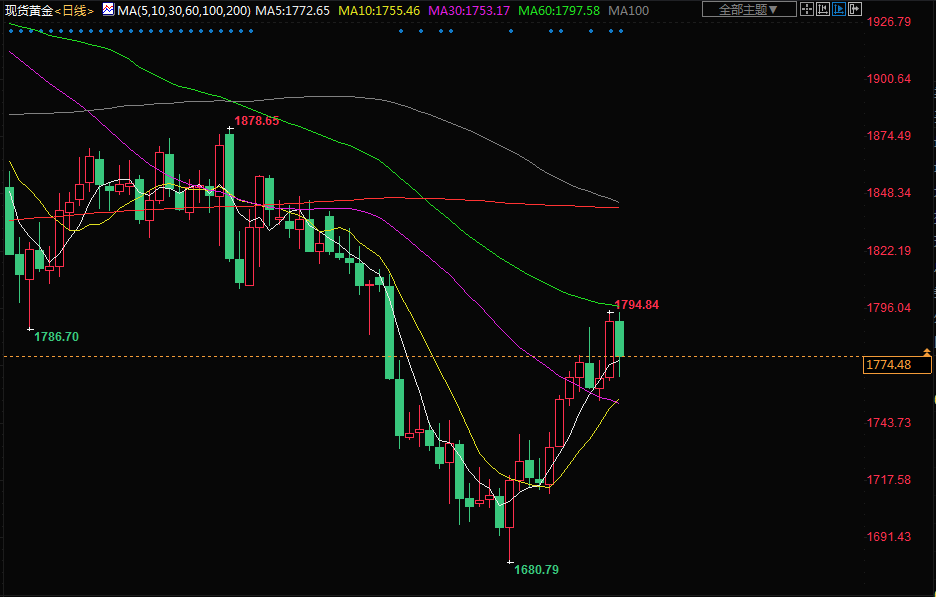Click the crosshair cursor icon in toolbar
Image resolution: width=936 pixels, height=597 pixels.
click(x=807, y=10)
